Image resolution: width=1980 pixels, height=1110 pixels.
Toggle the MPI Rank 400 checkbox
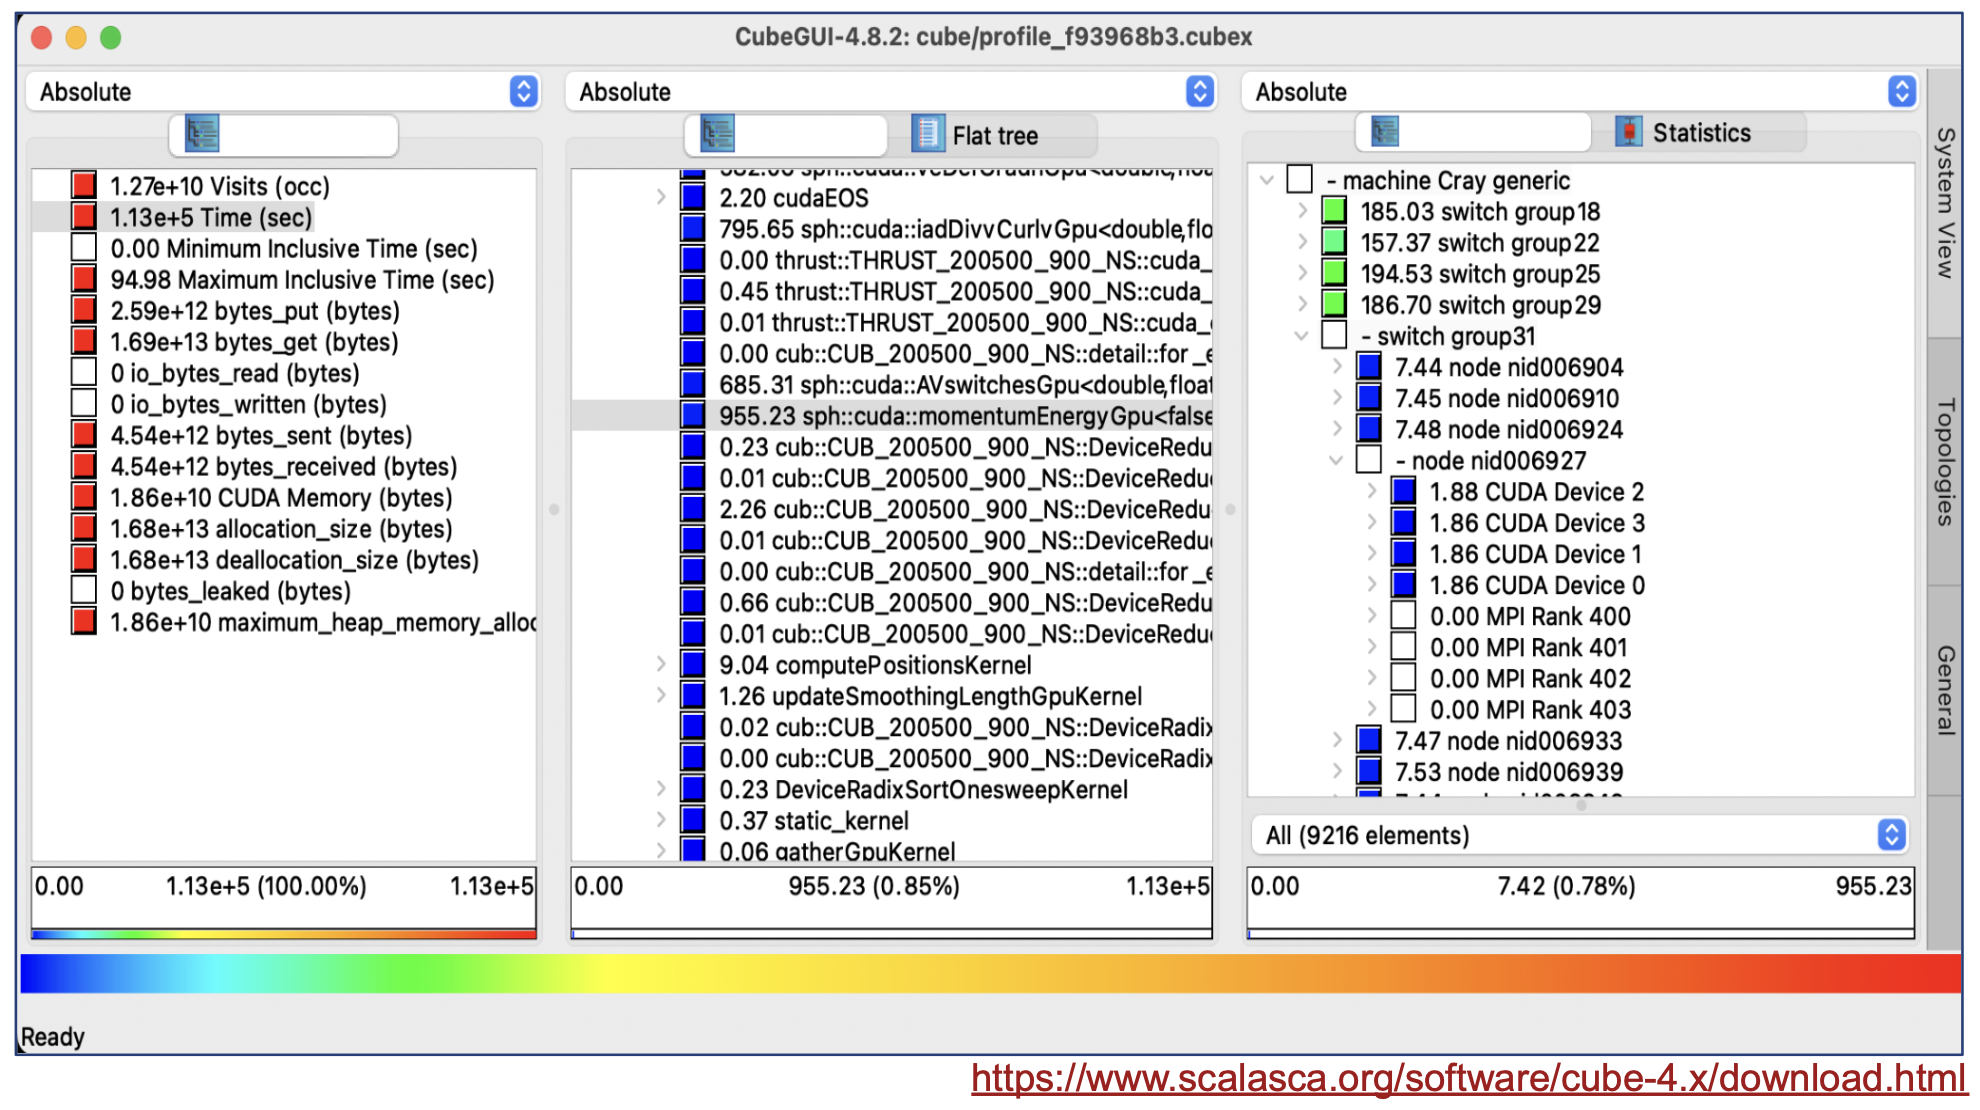(1404, 616)
